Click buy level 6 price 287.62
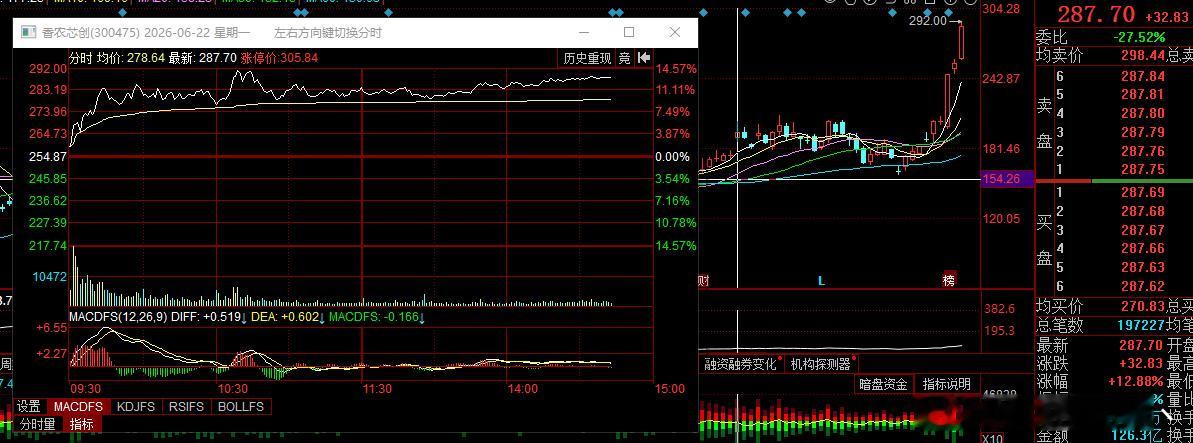This screenshot has height=443, width=1193. pyautogui.click(x=1143, y=286)
